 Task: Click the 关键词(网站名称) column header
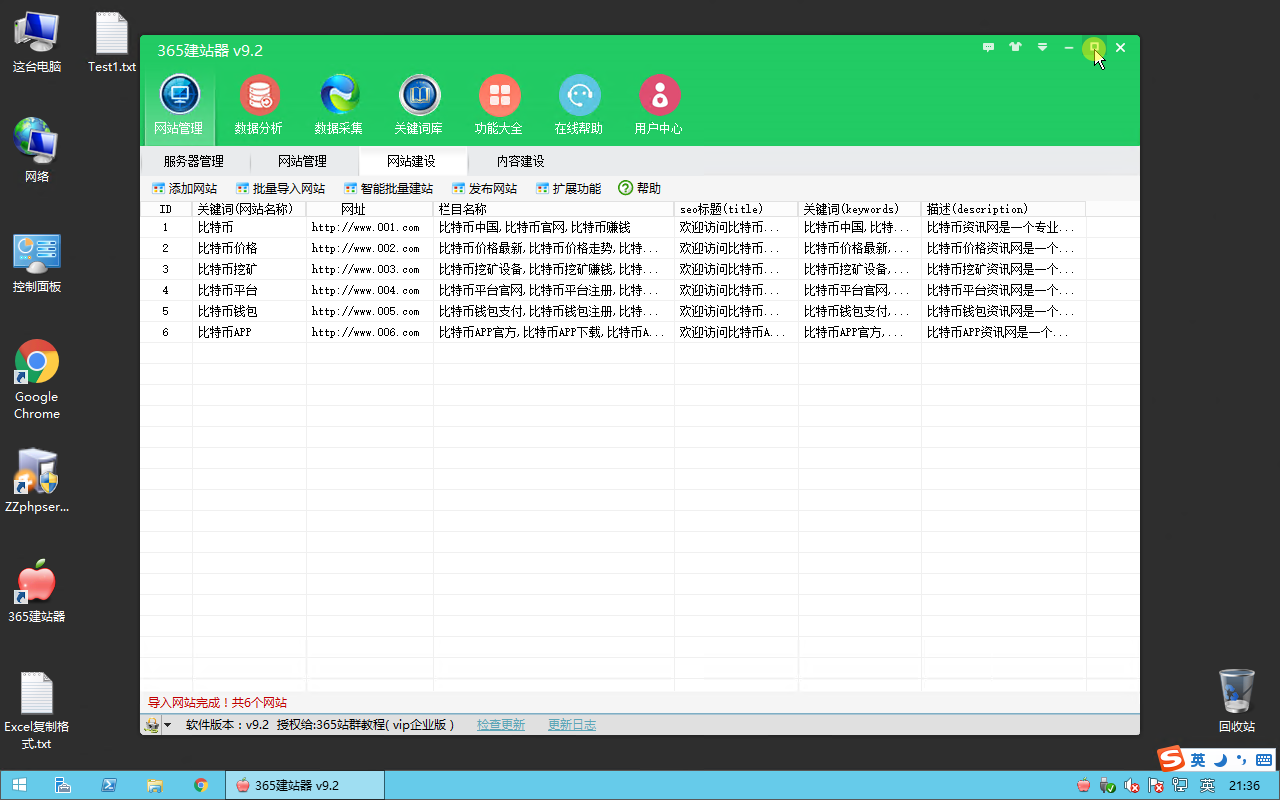click(x=249, y=209)
